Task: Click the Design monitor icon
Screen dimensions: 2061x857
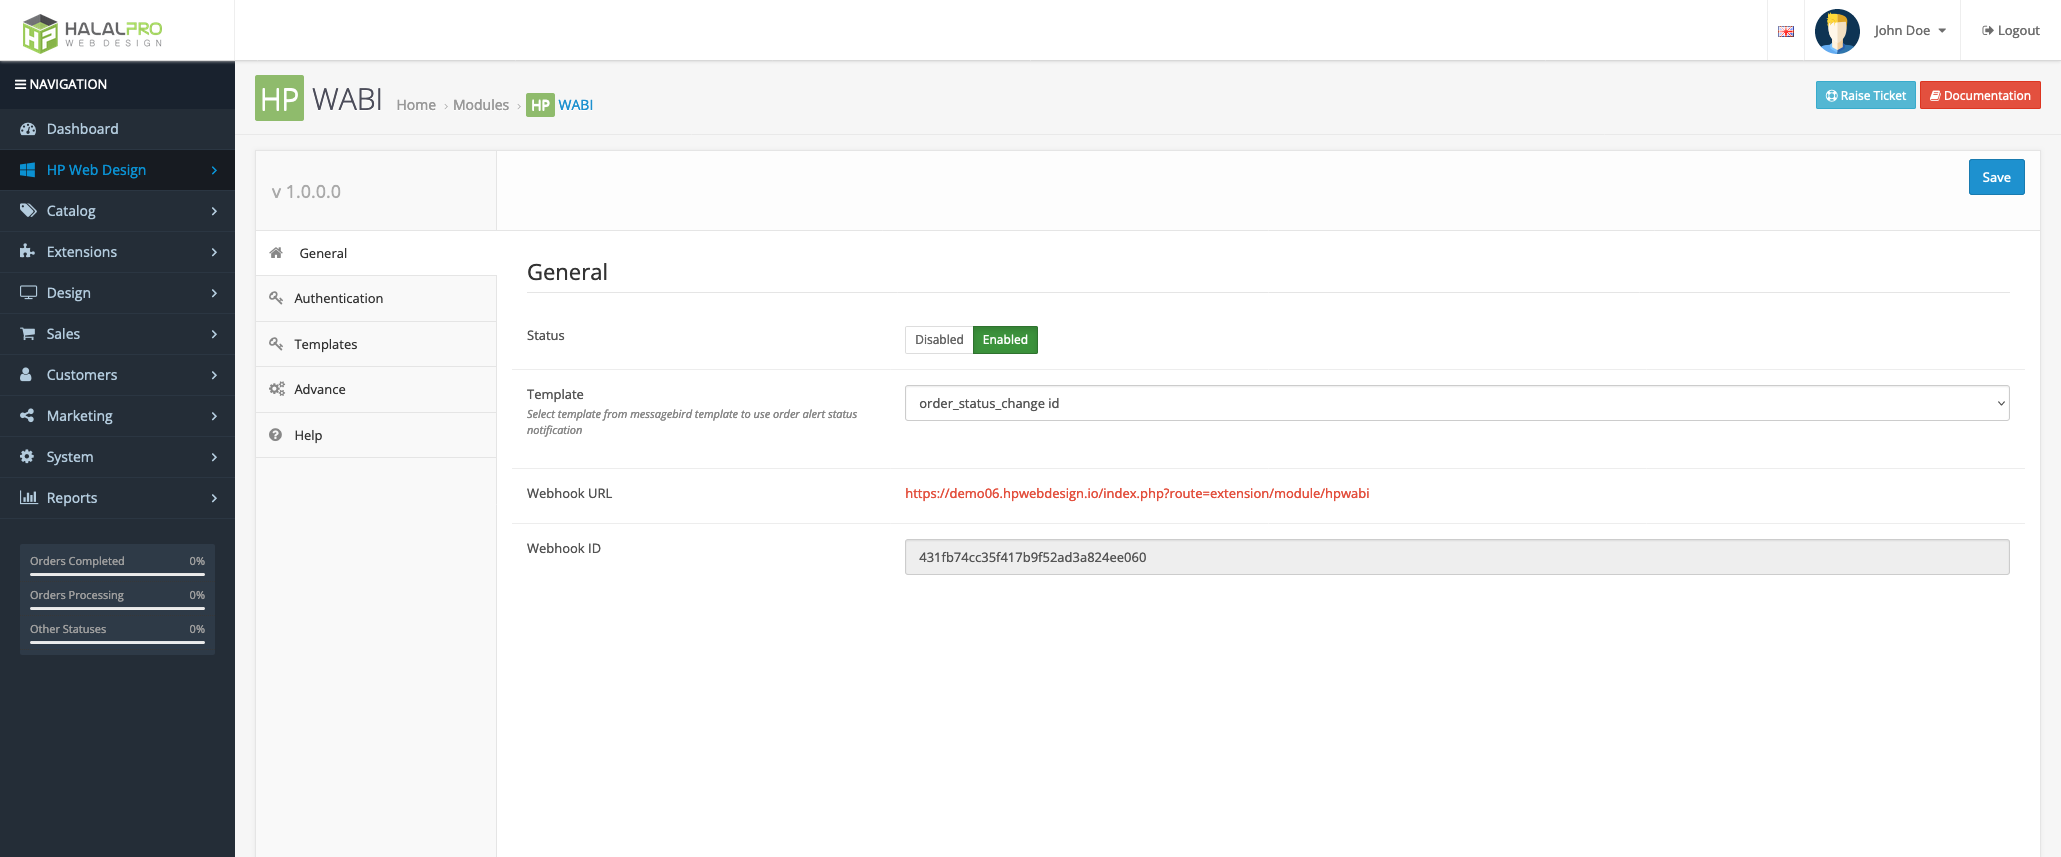Action: [28, 293]
